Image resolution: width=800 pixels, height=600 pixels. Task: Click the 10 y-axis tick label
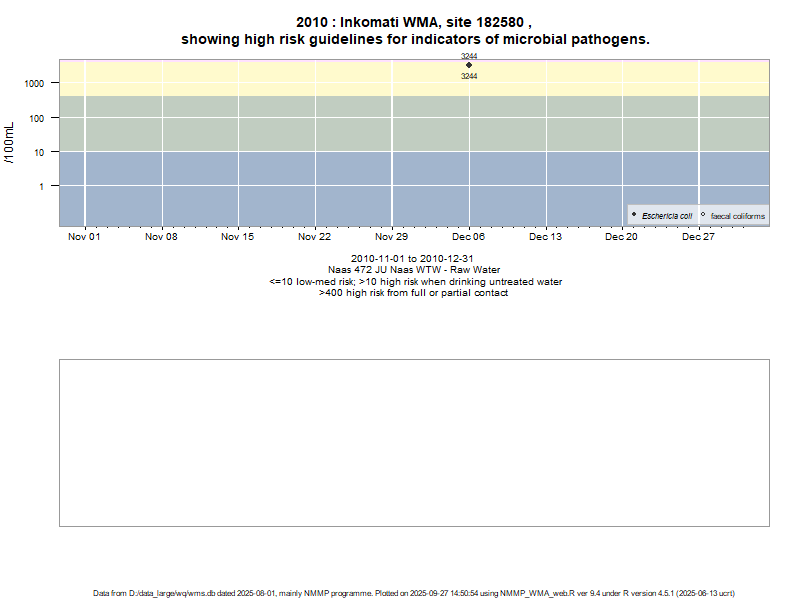pos(42,152)
